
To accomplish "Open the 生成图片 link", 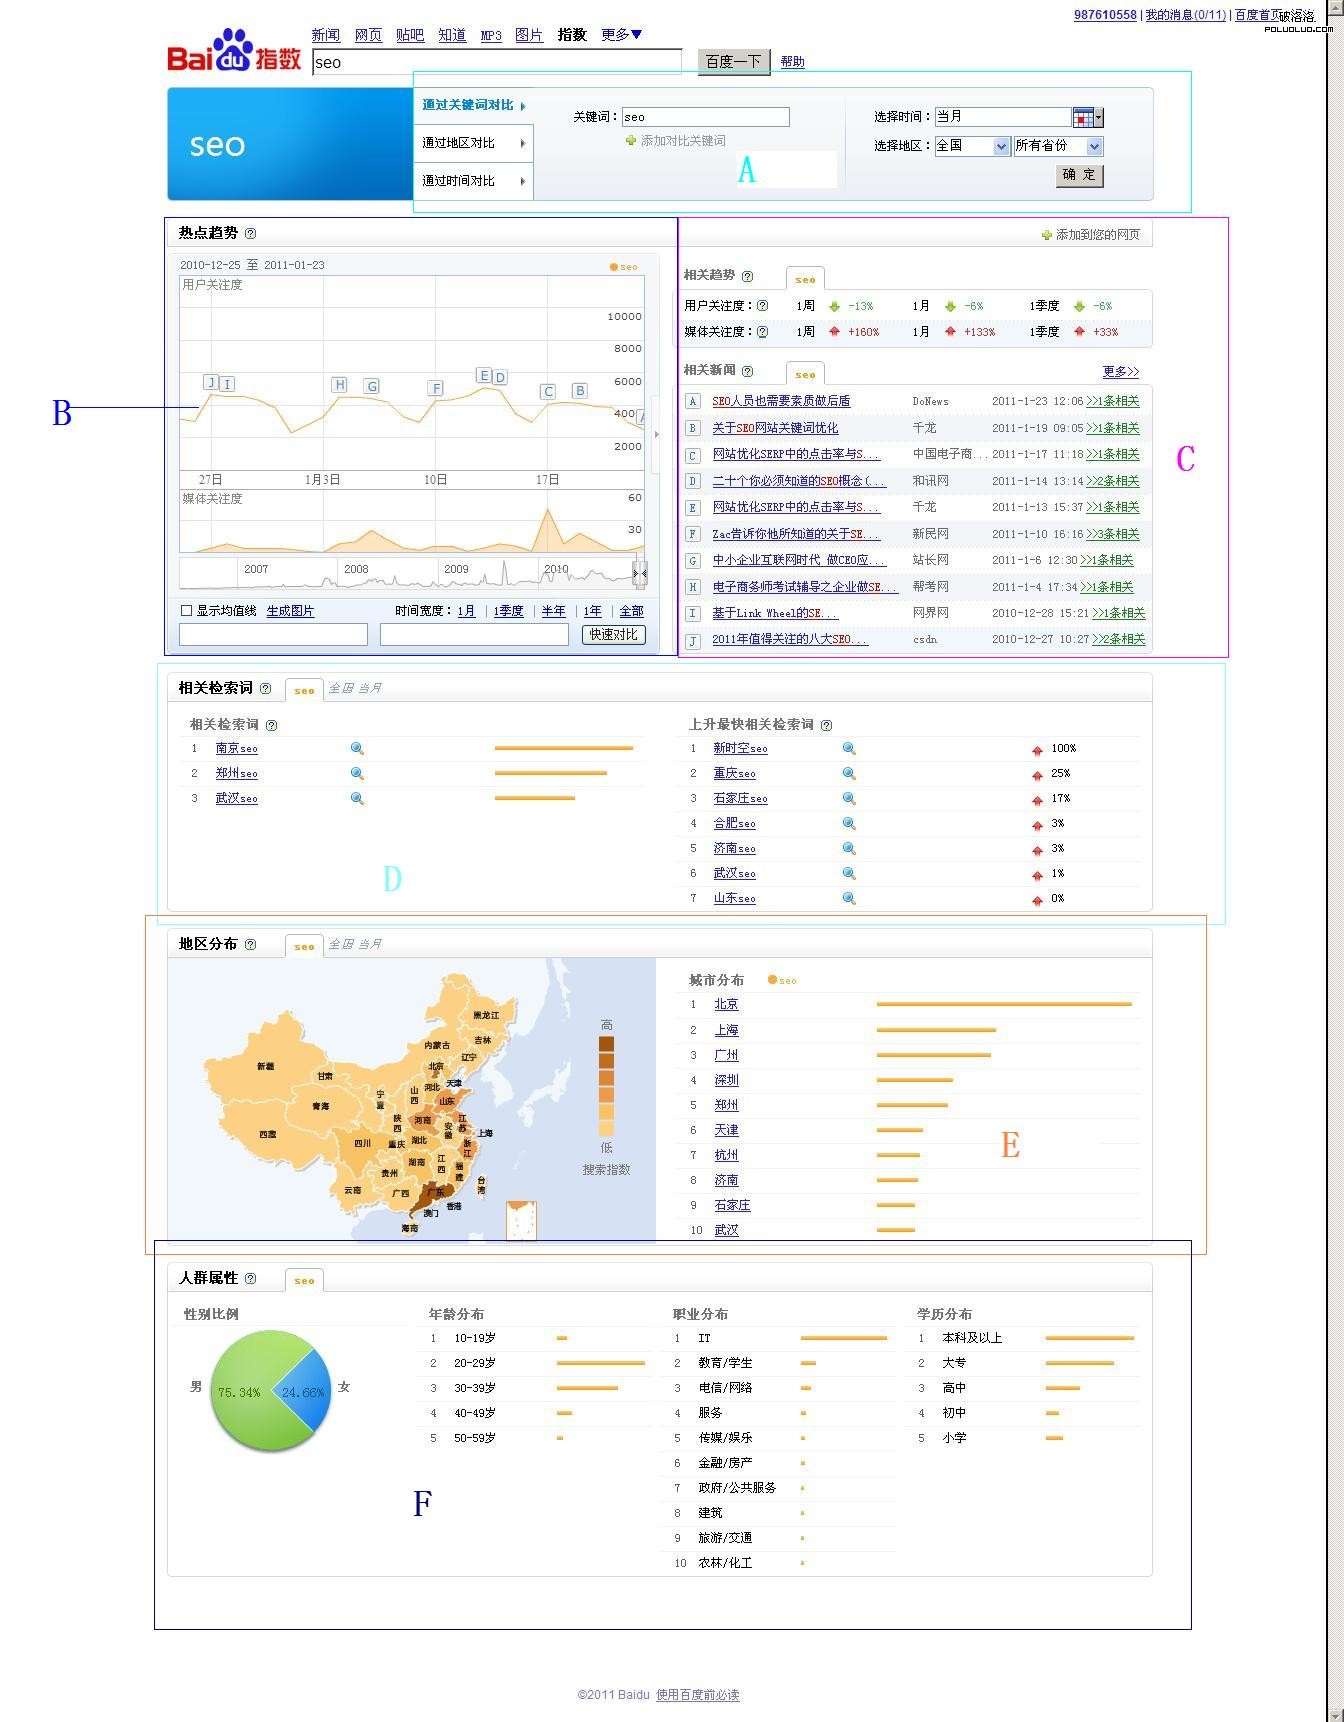I will point(290,611).
